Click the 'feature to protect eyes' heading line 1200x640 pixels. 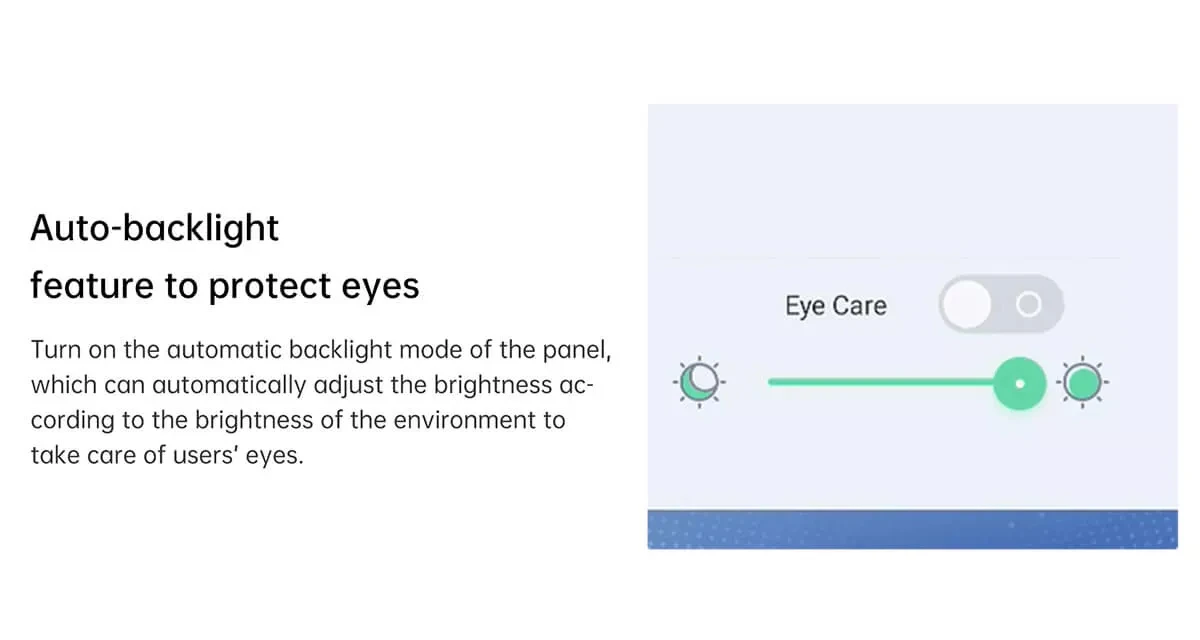pos(224,287)
